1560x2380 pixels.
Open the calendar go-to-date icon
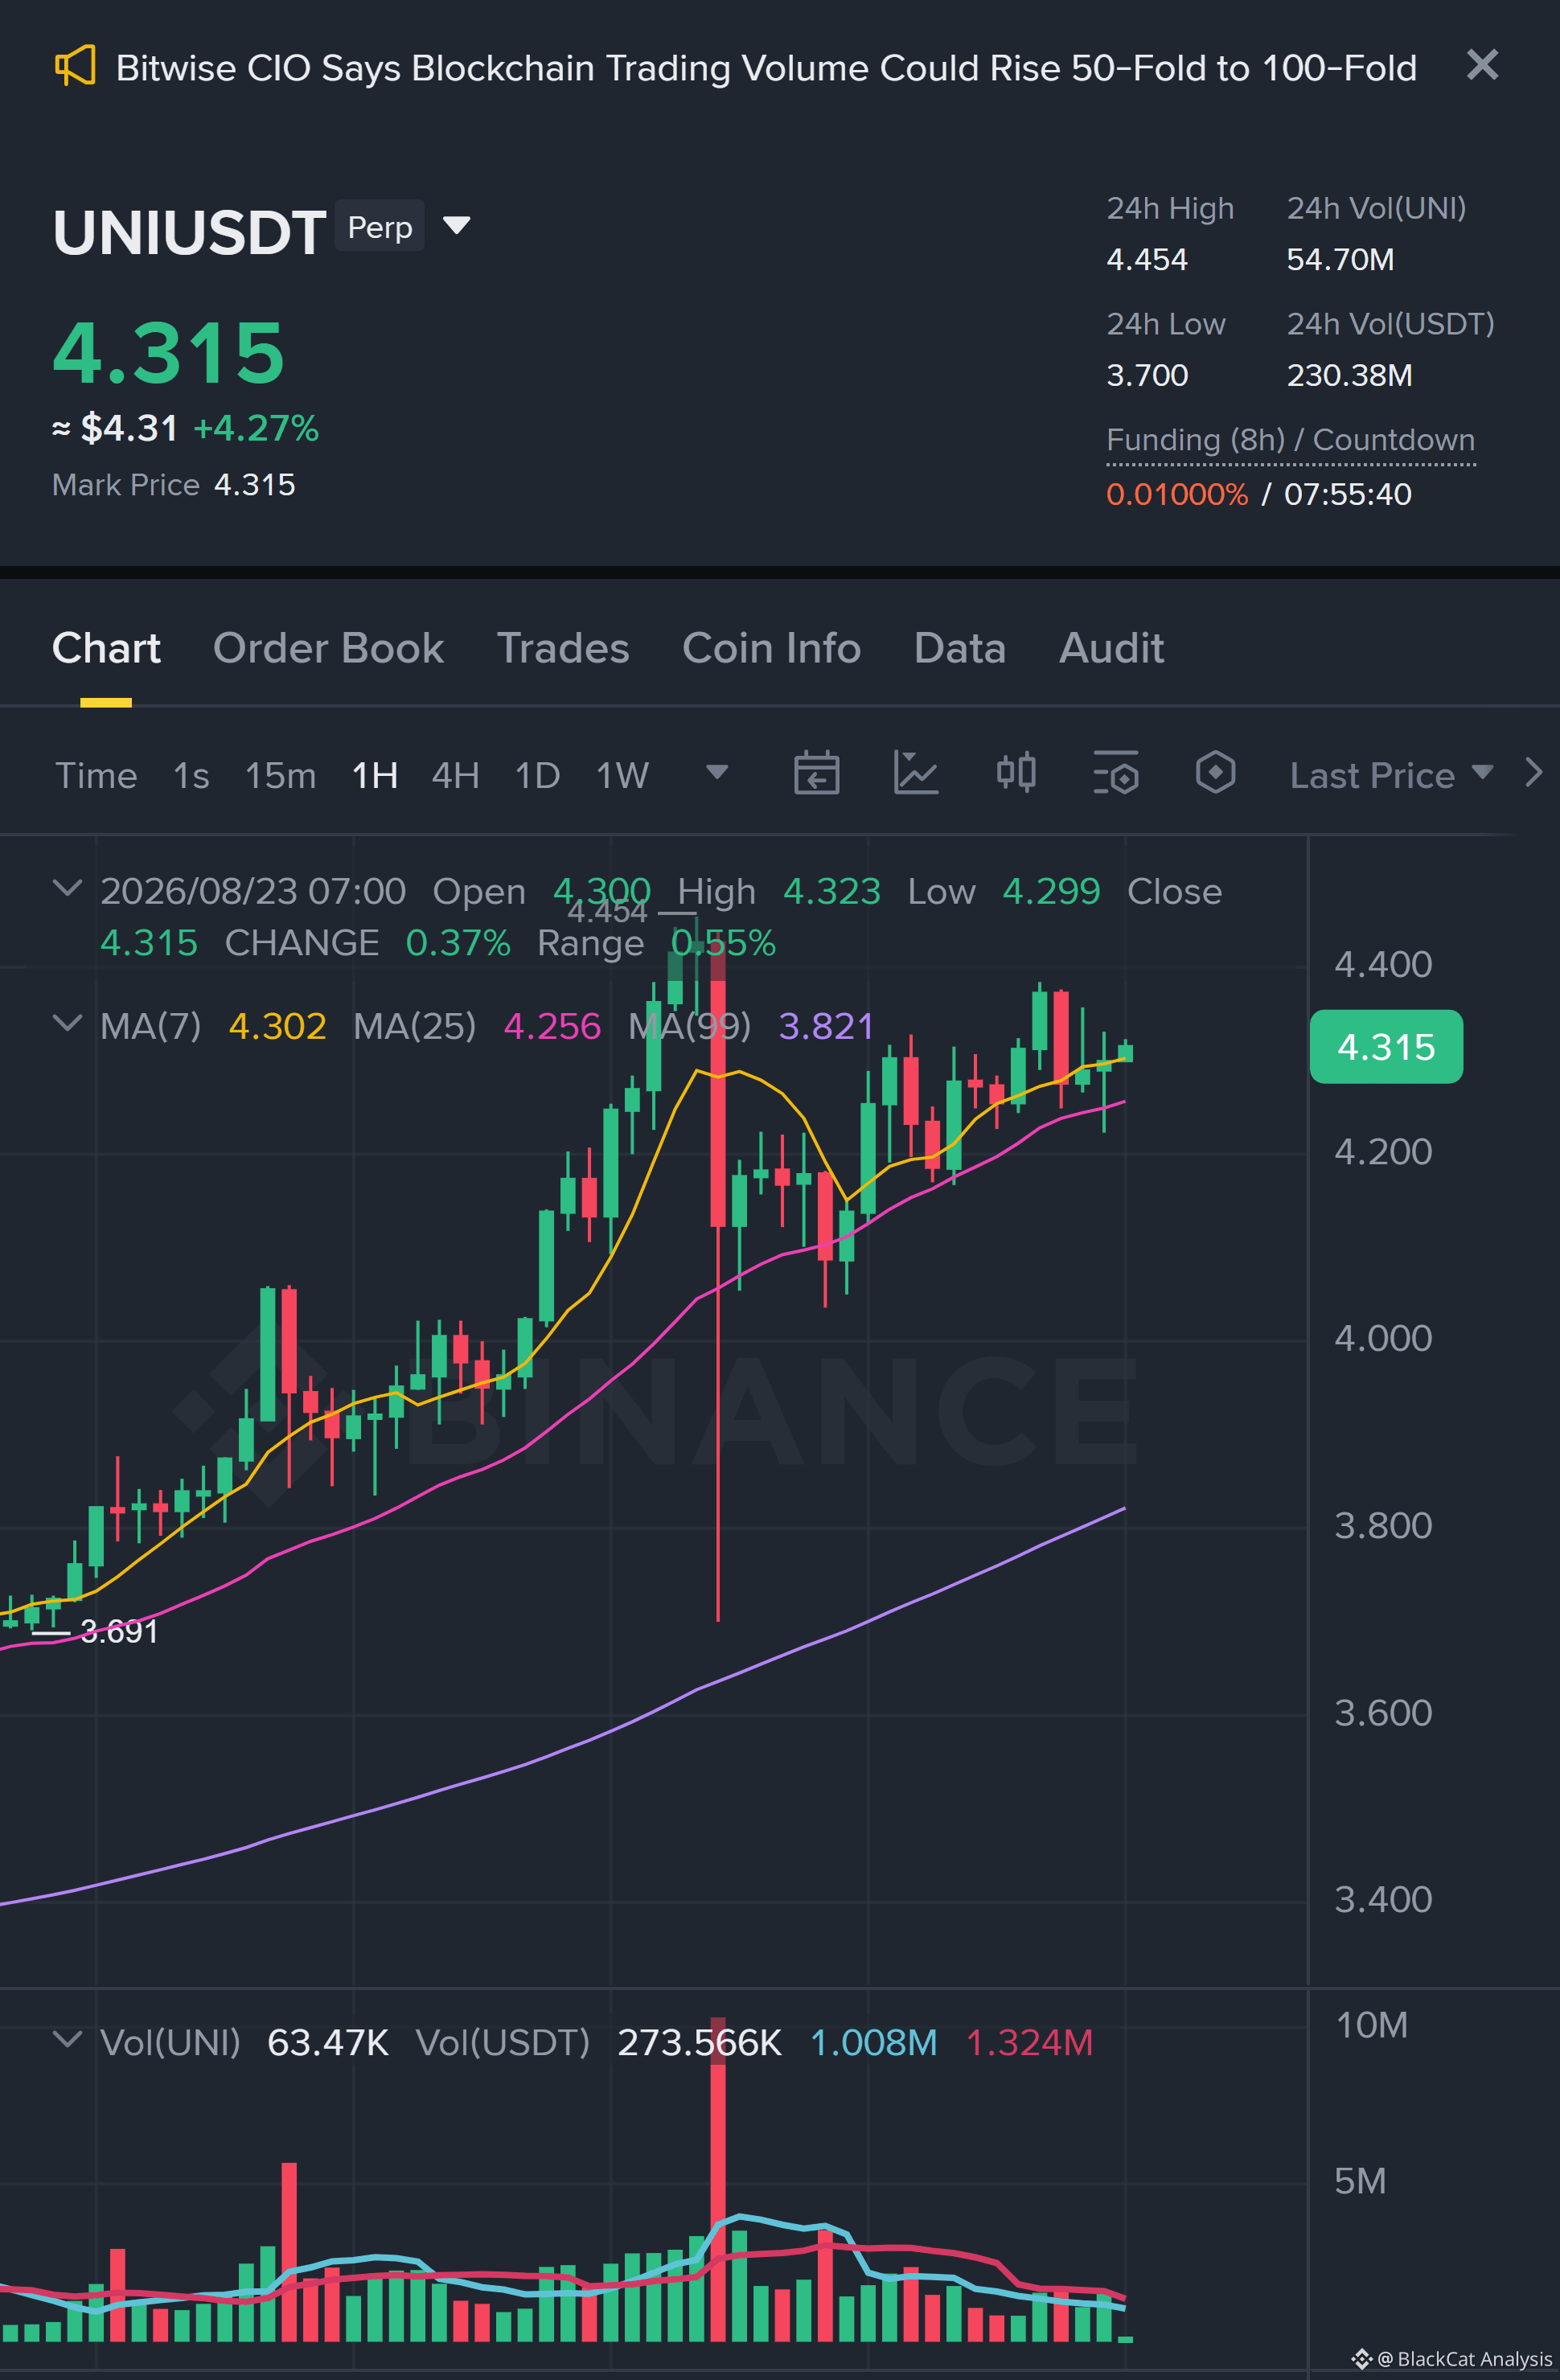pos(816,773)
